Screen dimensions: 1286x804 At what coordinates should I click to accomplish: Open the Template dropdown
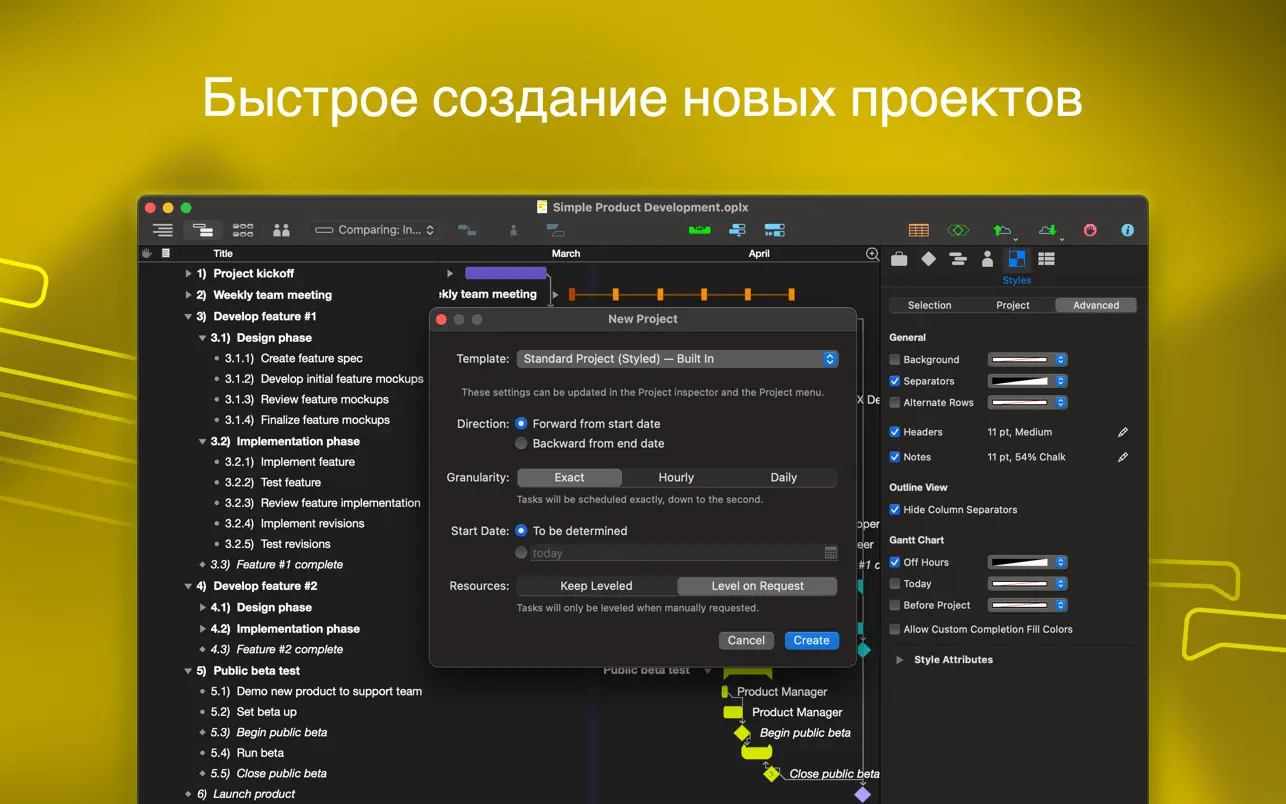677,359
